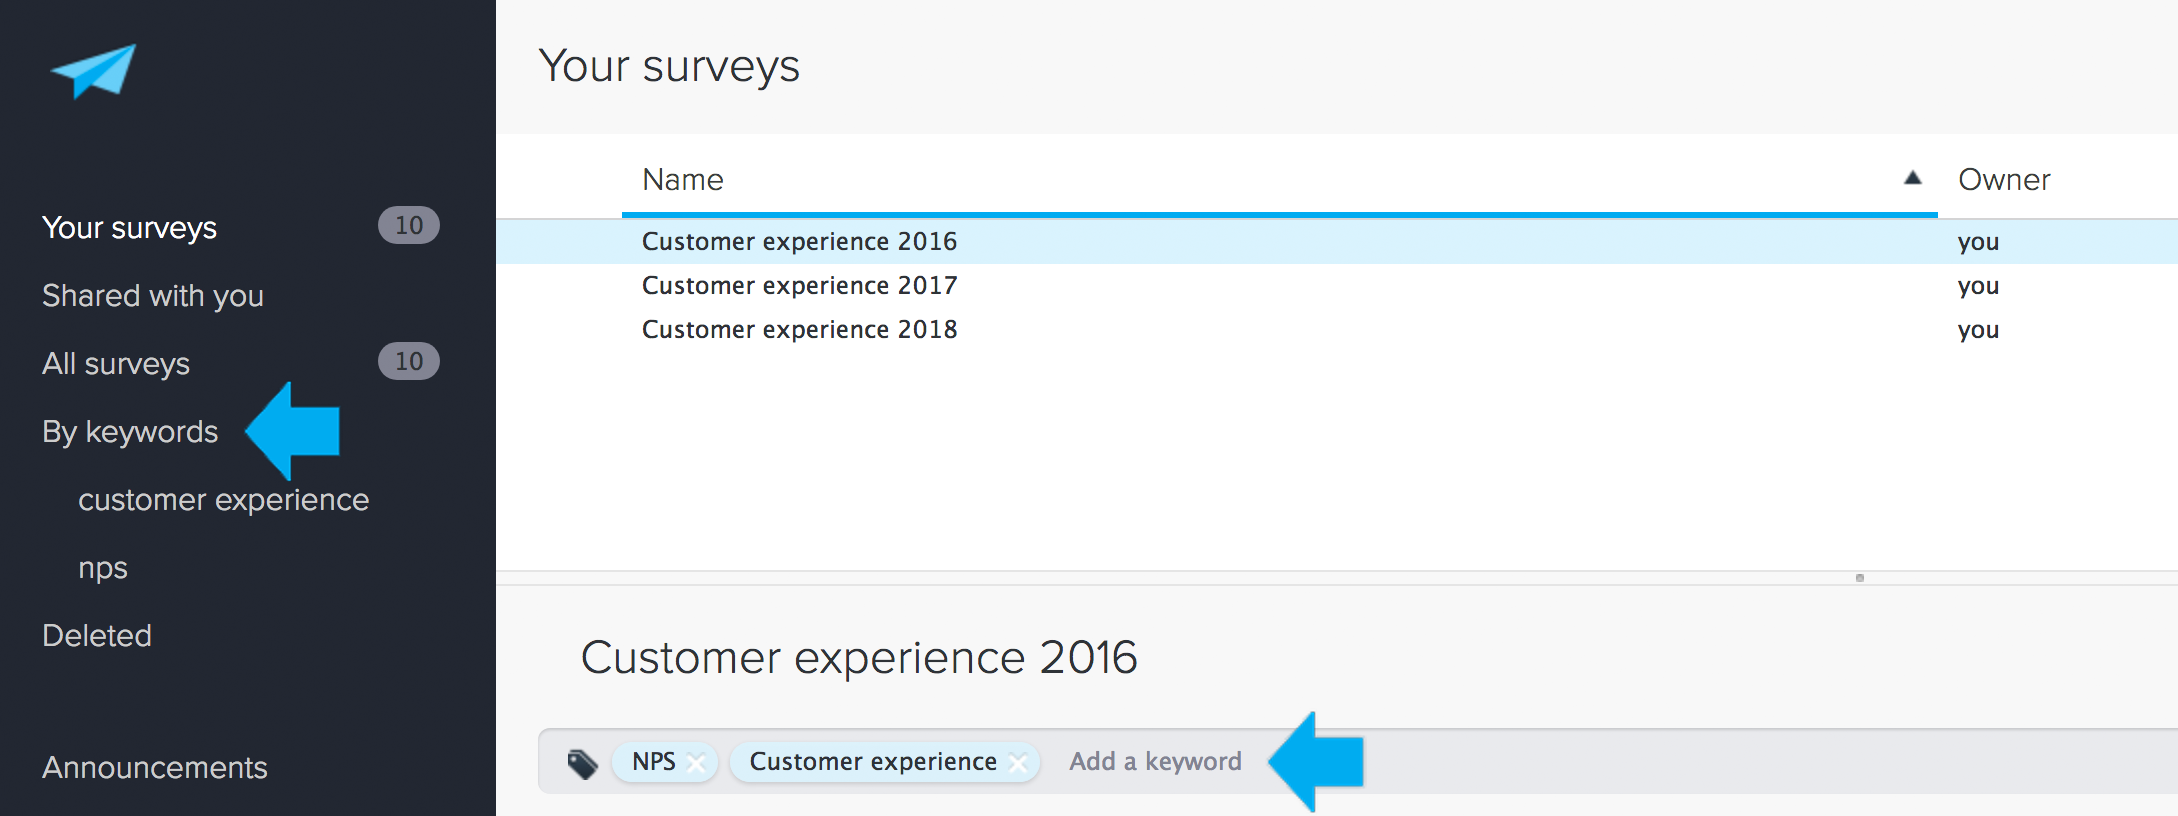Select the Customer experience 2018 survey
The image size is (2178, 816).
click(1337, 330)
